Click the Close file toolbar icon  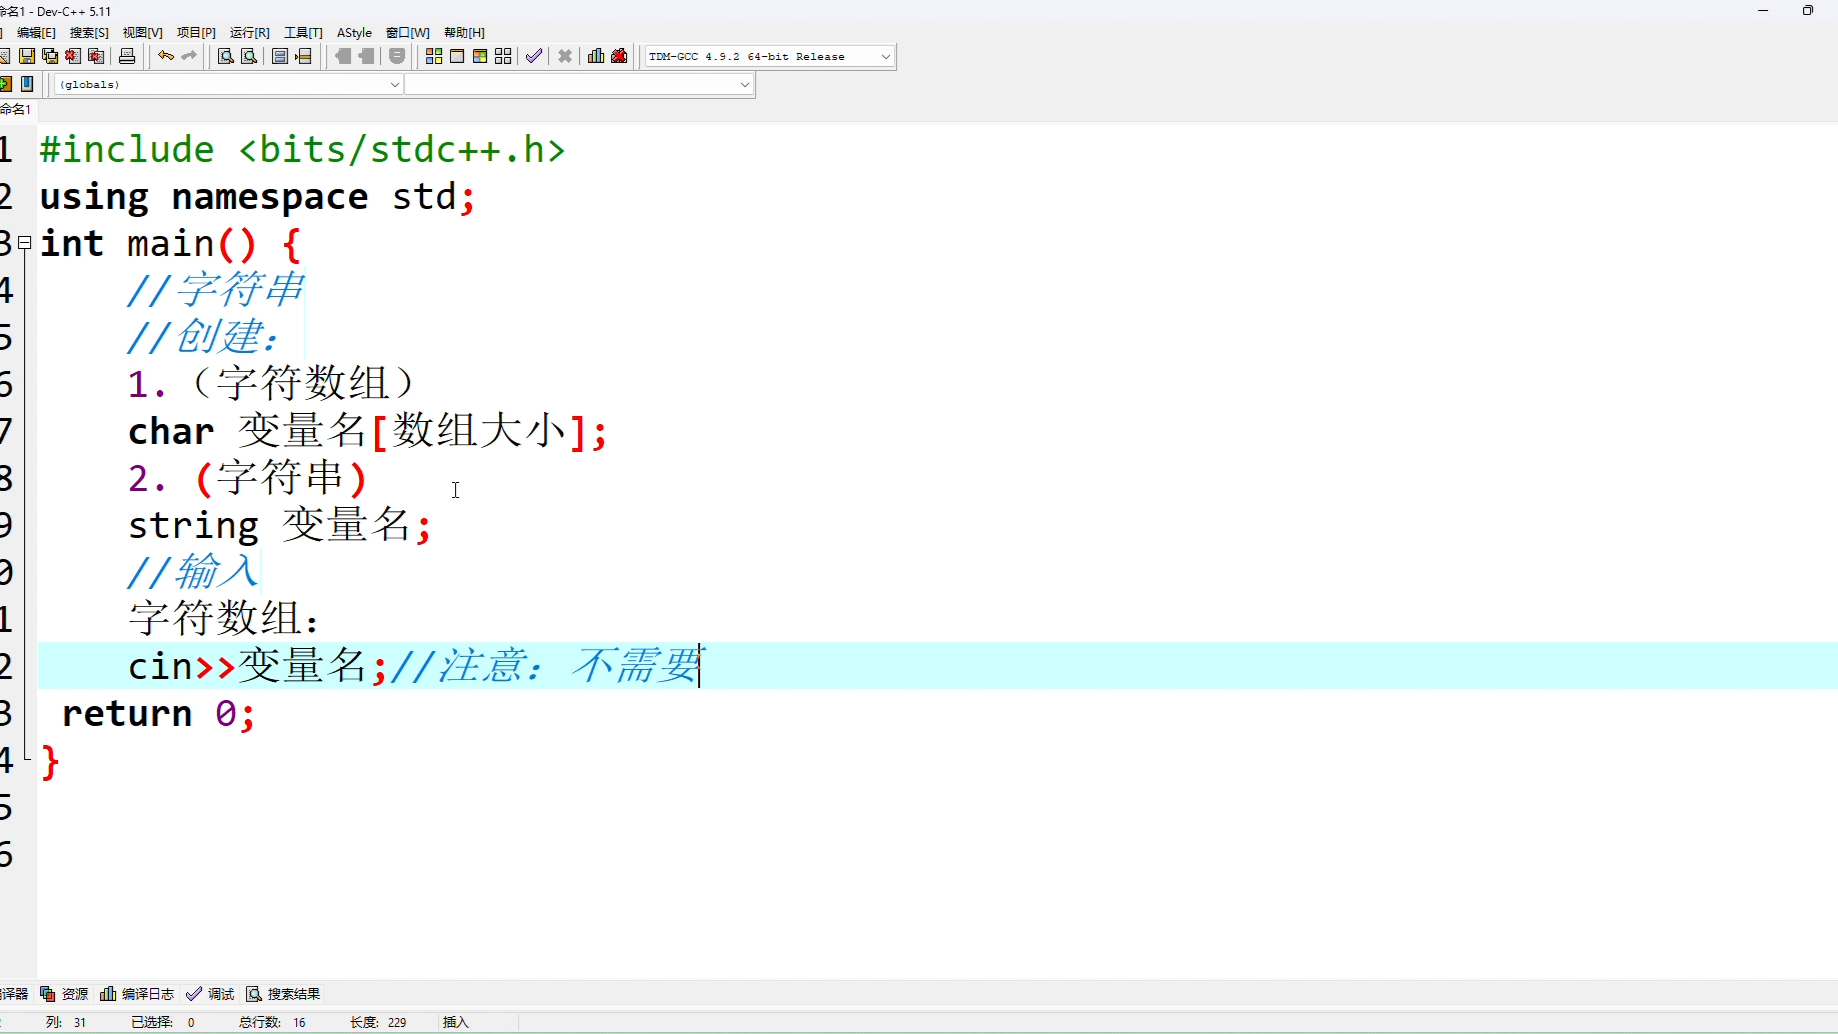[x=73, y=56]
